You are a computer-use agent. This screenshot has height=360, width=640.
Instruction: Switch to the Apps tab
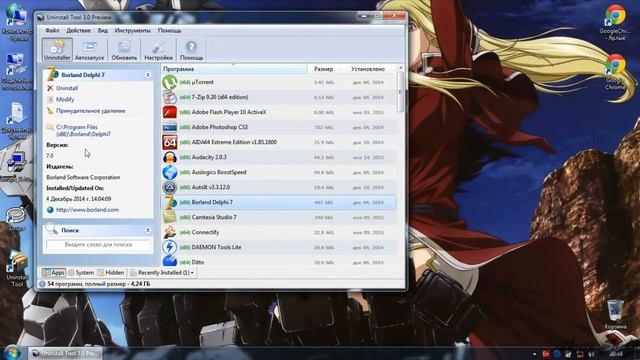coord(54,273)
